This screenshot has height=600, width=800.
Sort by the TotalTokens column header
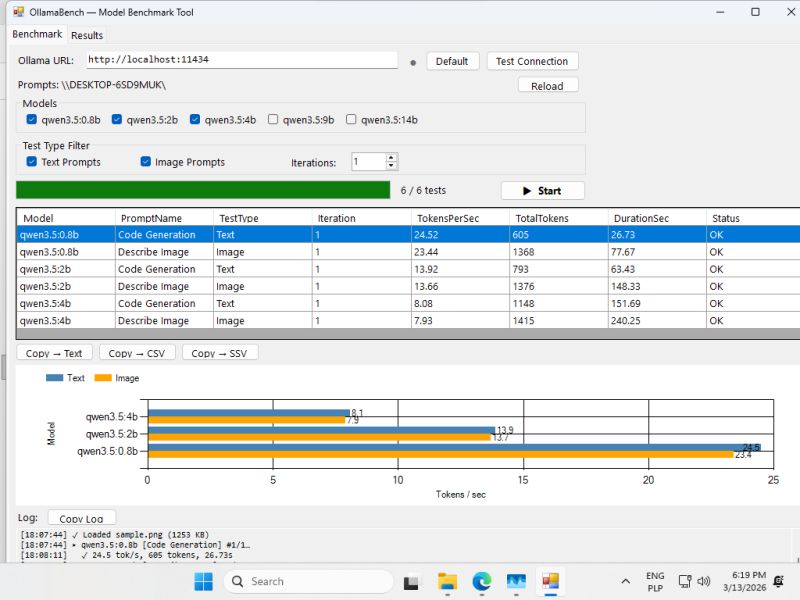coord(559,218)
